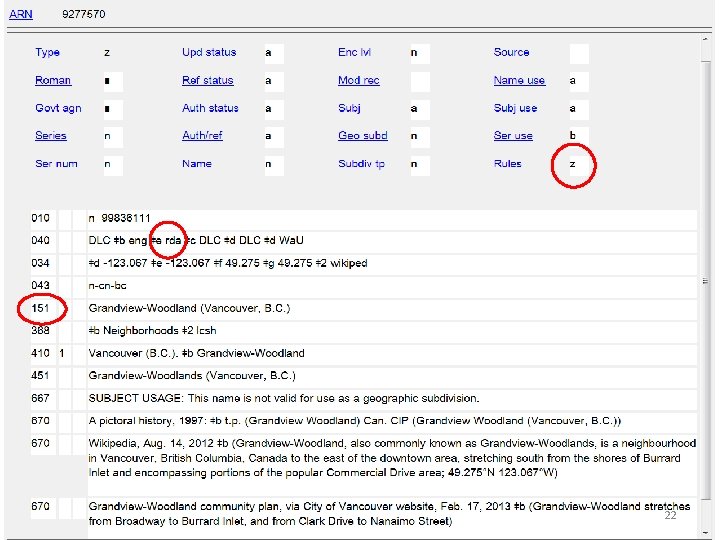Click the 451 Grandview-Woodlands field text
Screen dimensions: 720x540
click(192, 376)
